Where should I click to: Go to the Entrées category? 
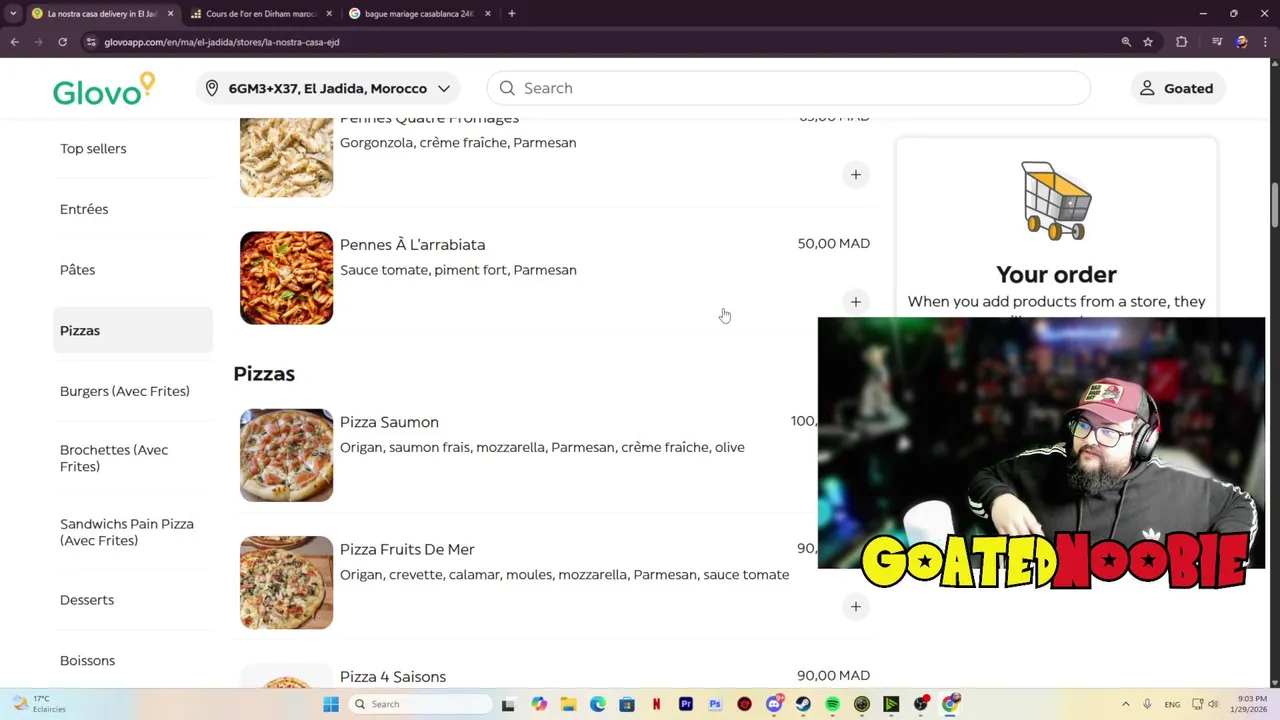tap(84, 209)
